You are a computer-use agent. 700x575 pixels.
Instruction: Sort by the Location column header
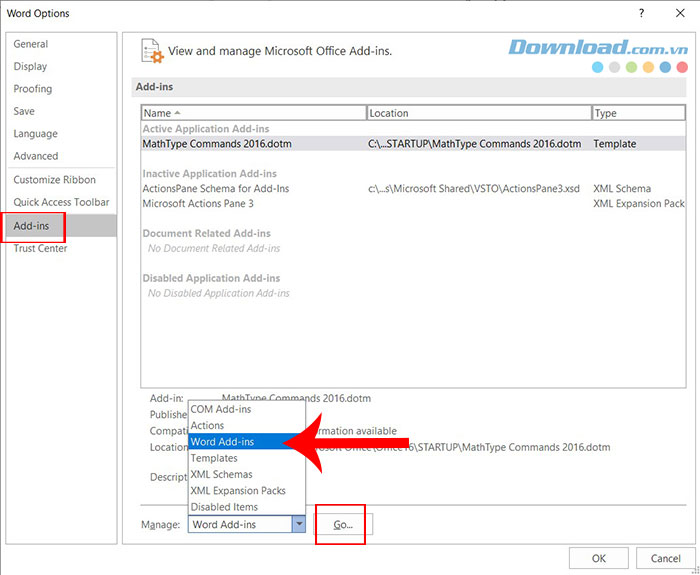click(478, 113)
